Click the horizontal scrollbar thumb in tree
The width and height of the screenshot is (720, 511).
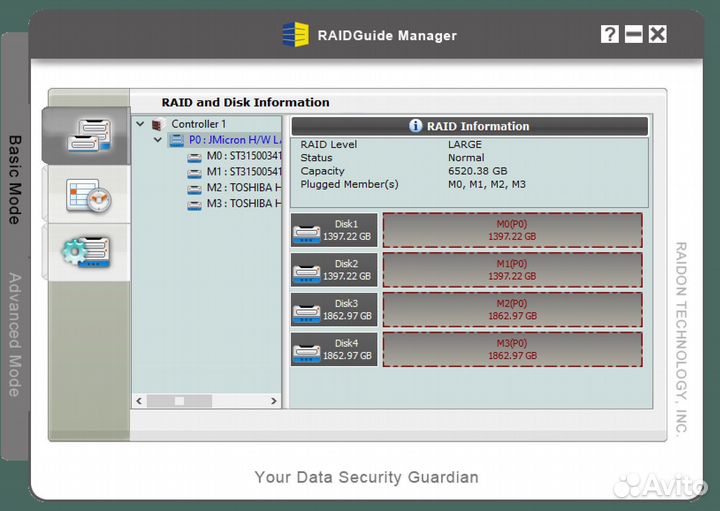coord(180,401)
